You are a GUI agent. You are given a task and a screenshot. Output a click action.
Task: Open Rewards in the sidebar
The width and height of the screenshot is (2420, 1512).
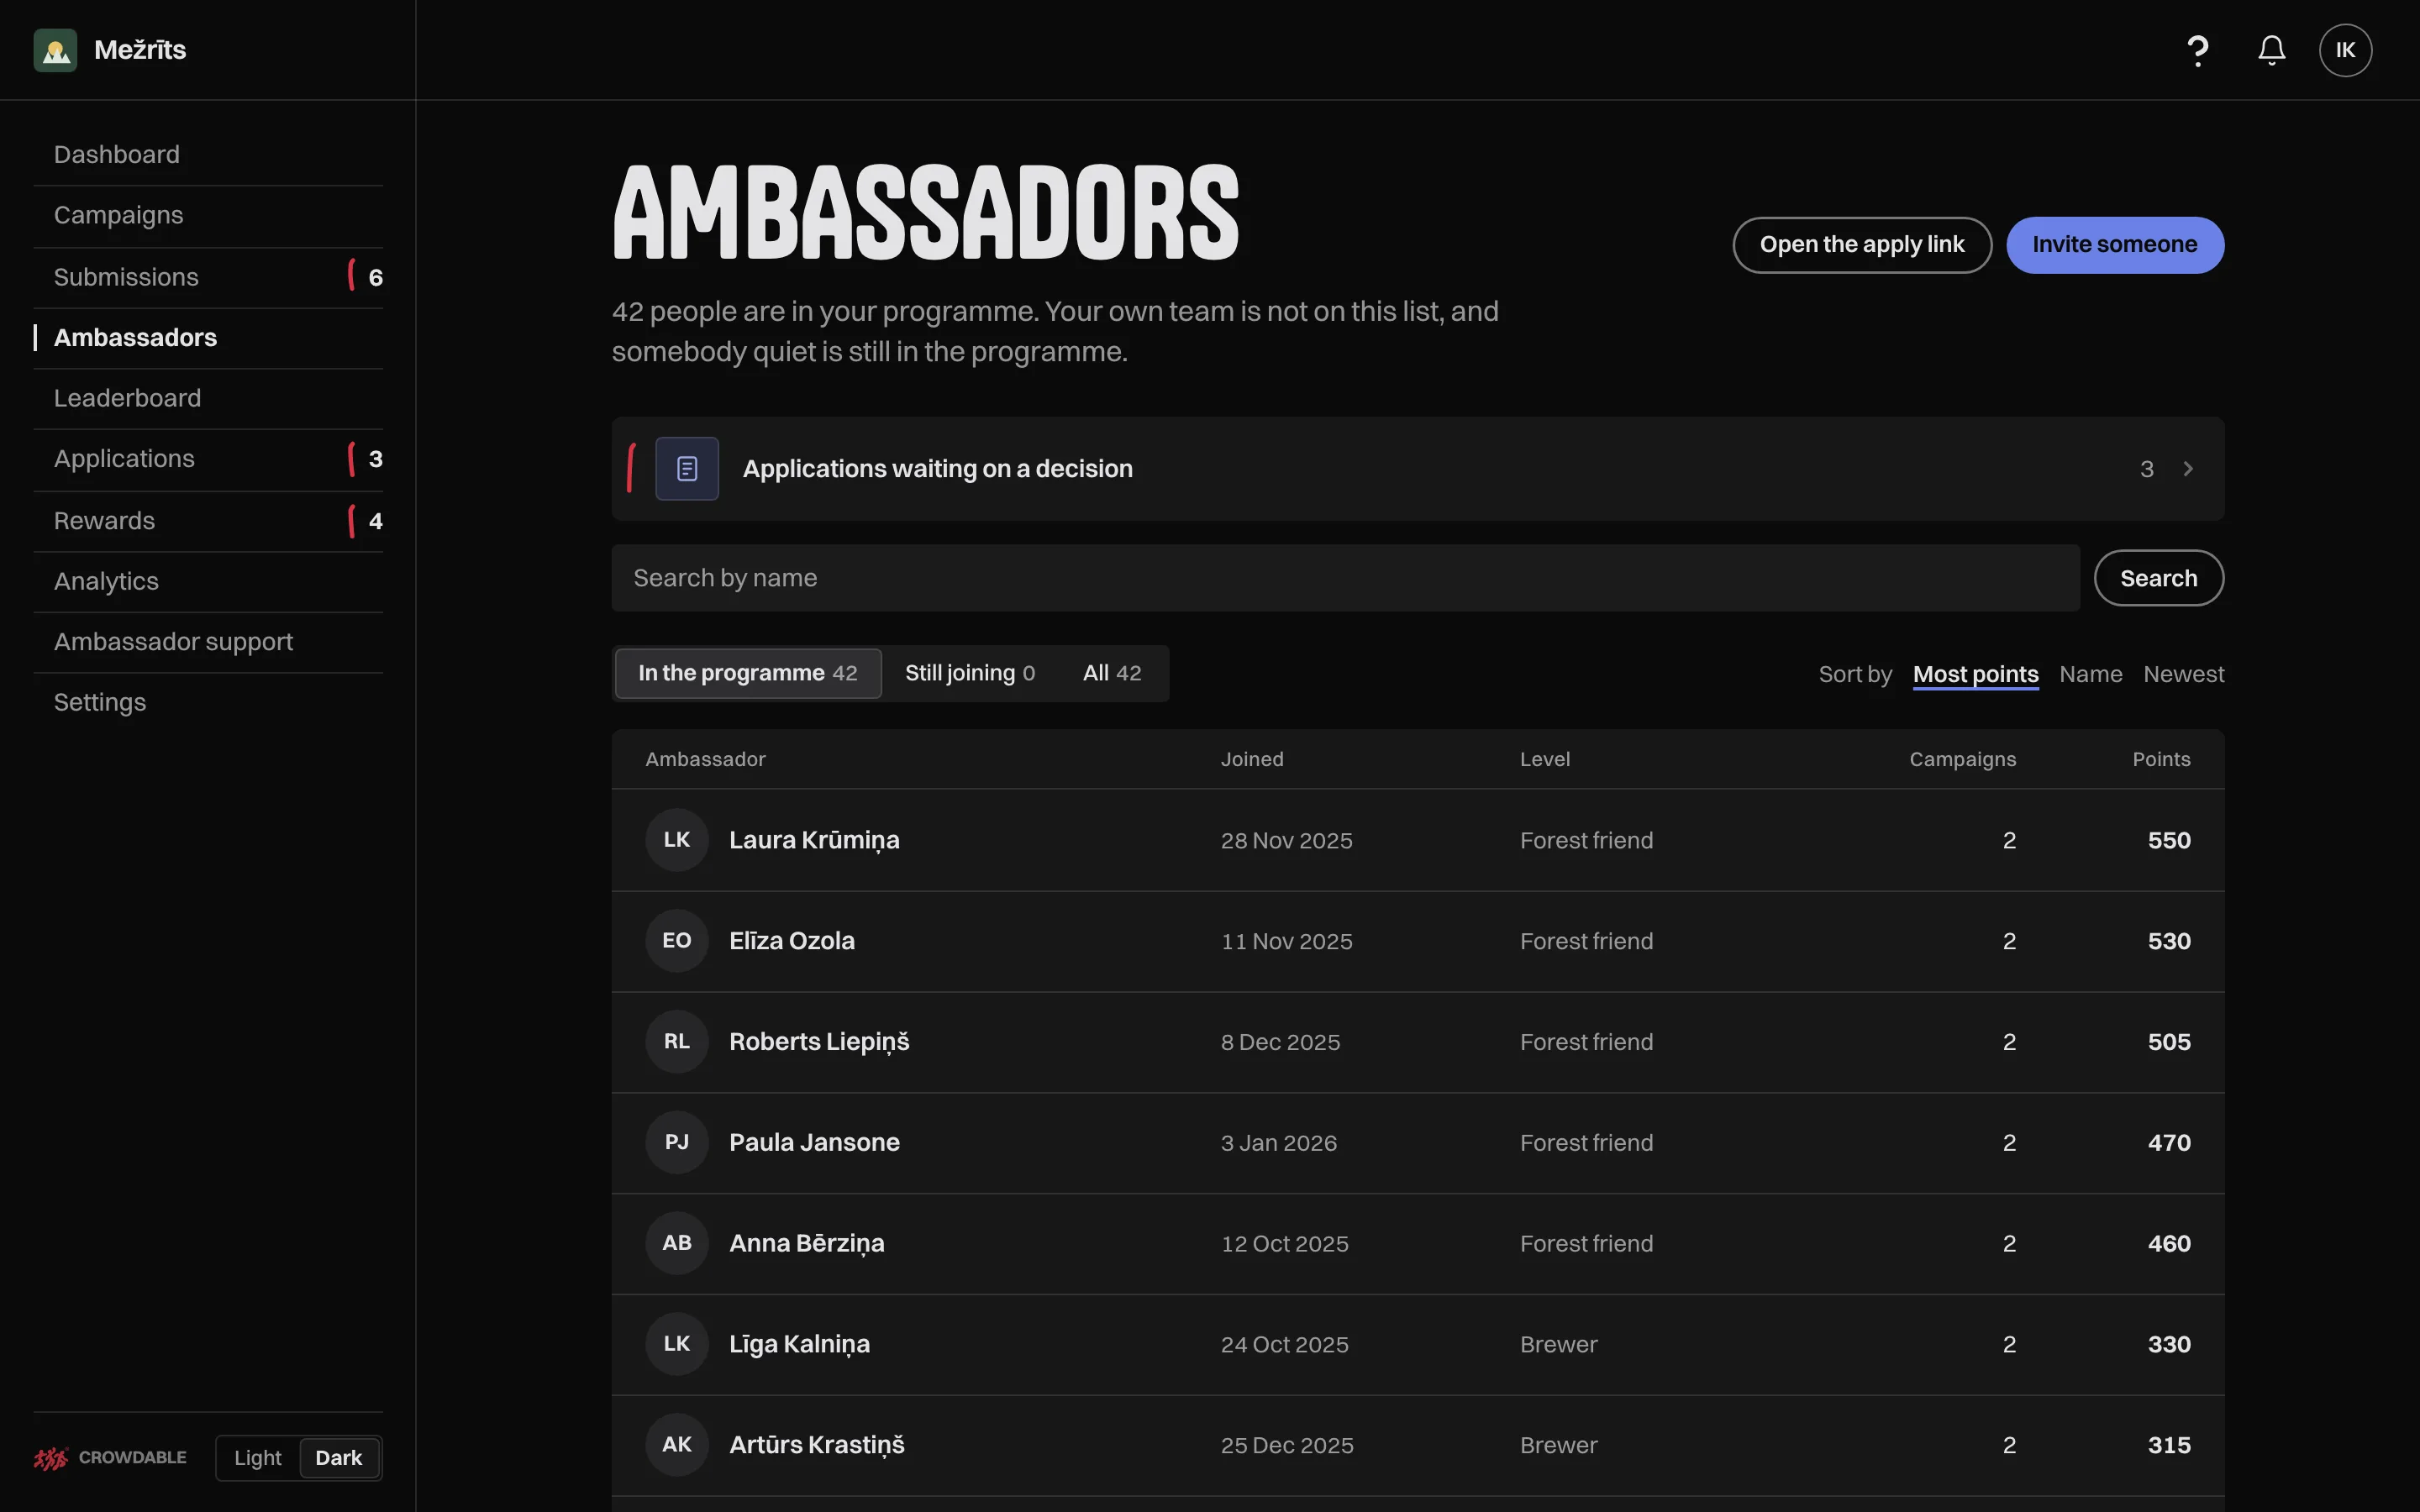pyautogui.click(x=208, y=521)
